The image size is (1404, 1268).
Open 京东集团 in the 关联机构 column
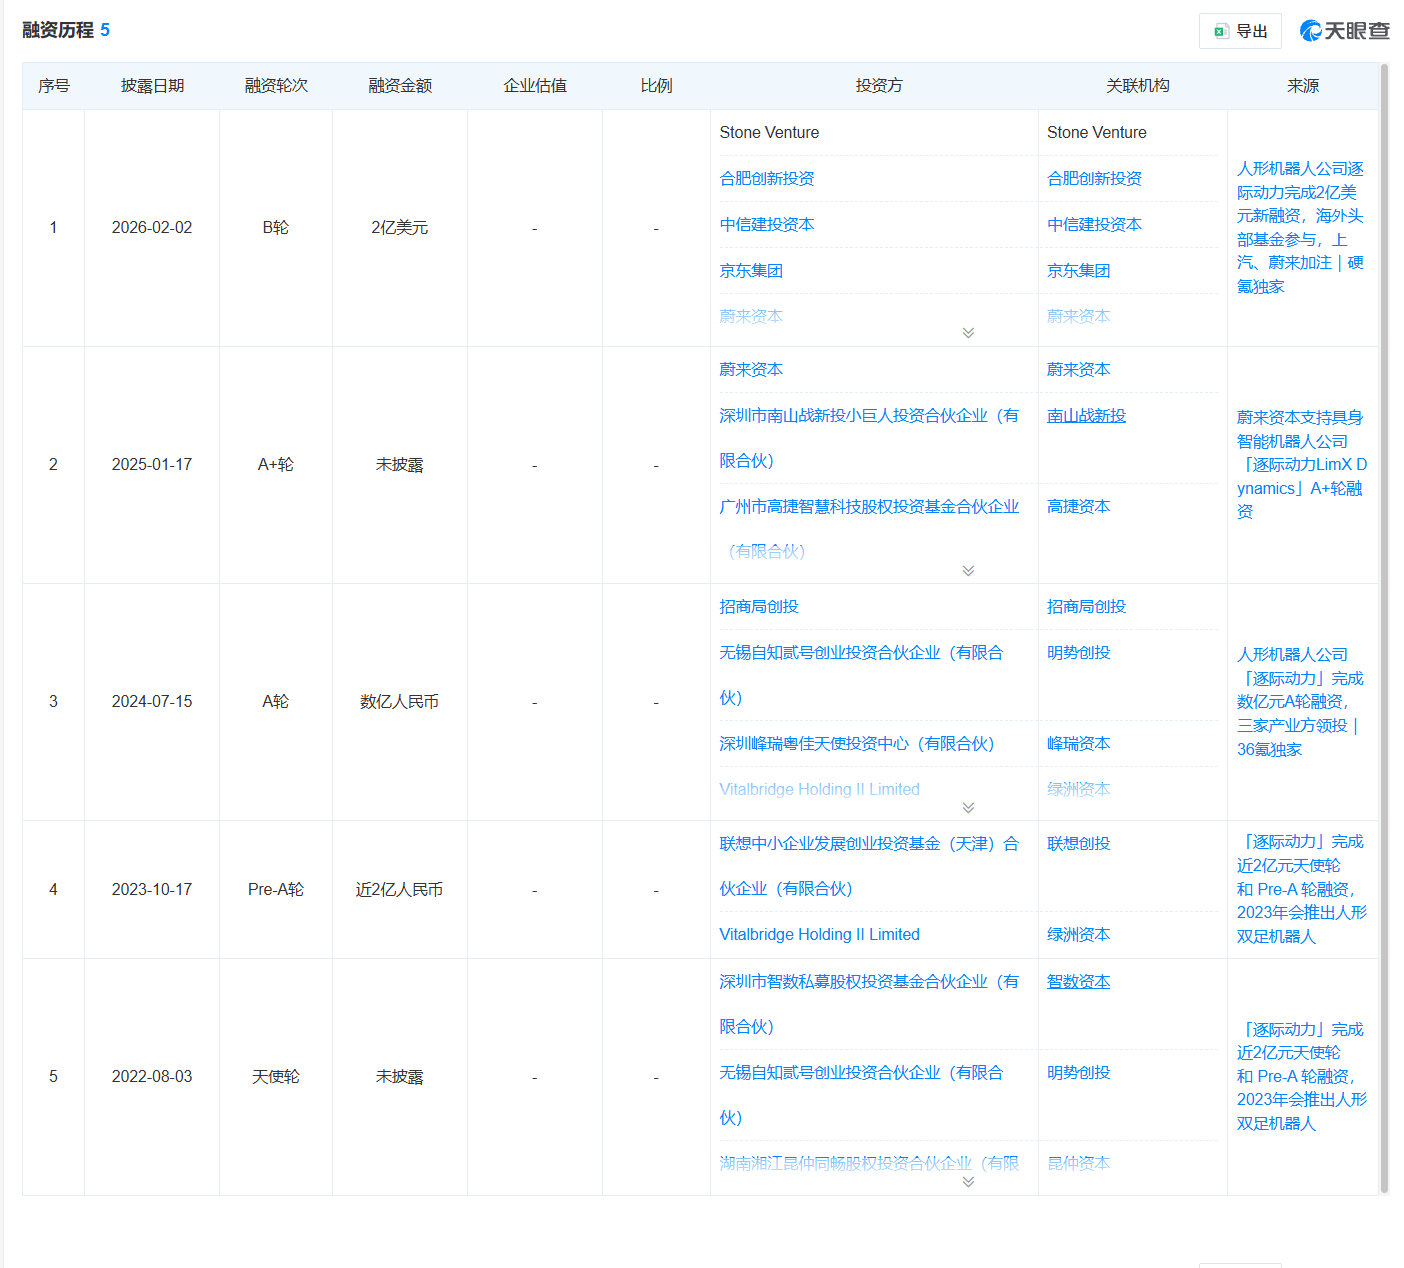(x=1078, y=270)
